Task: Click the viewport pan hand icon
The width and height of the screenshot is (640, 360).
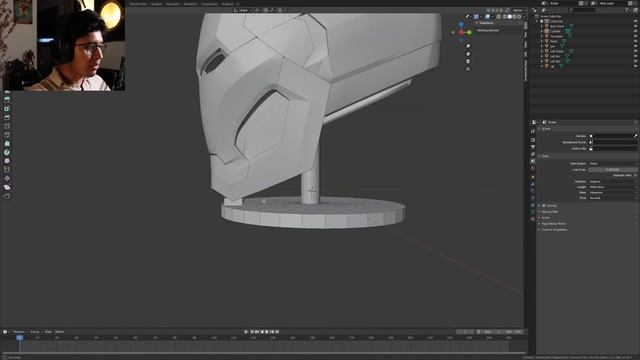Action: pos(468,54)
